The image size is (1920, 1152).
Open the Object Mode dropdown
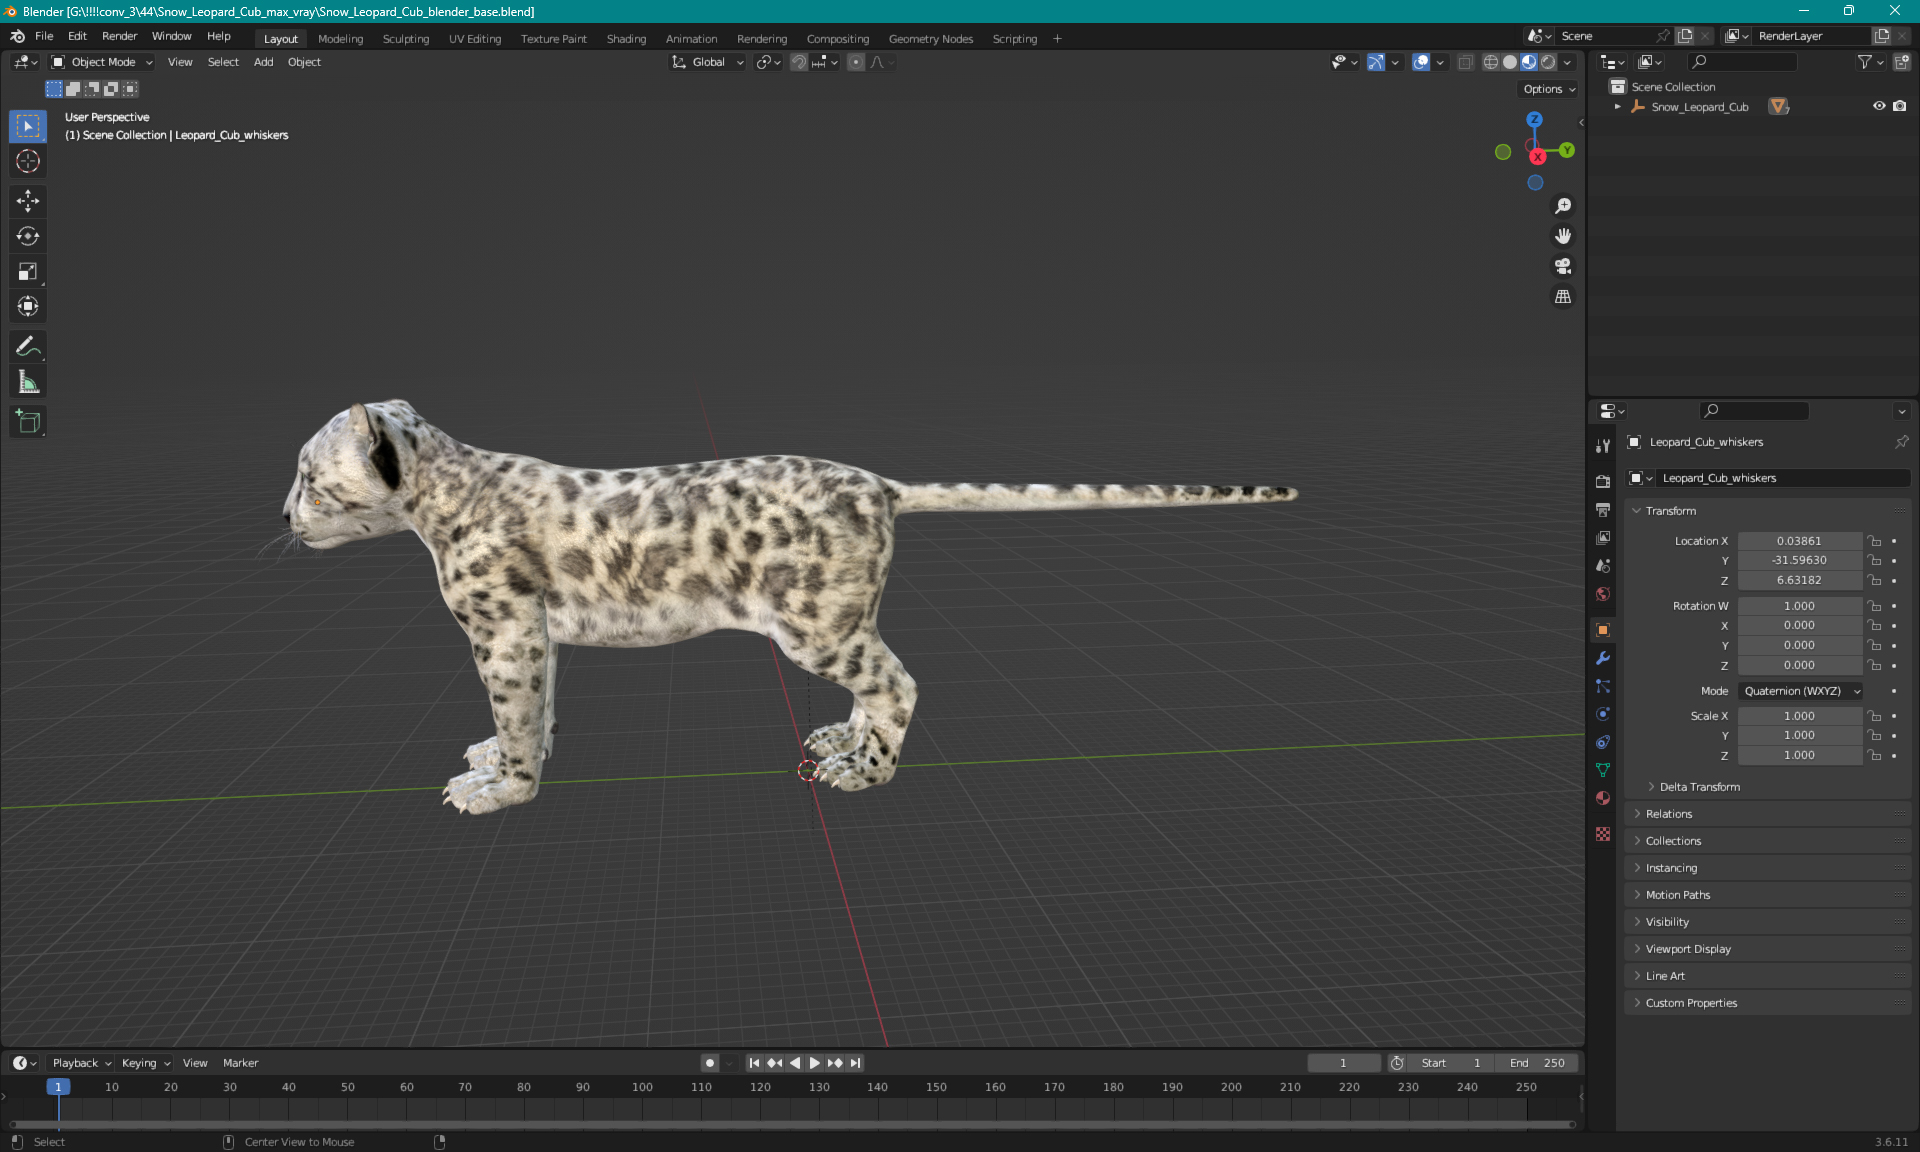(x=102, y=62)
